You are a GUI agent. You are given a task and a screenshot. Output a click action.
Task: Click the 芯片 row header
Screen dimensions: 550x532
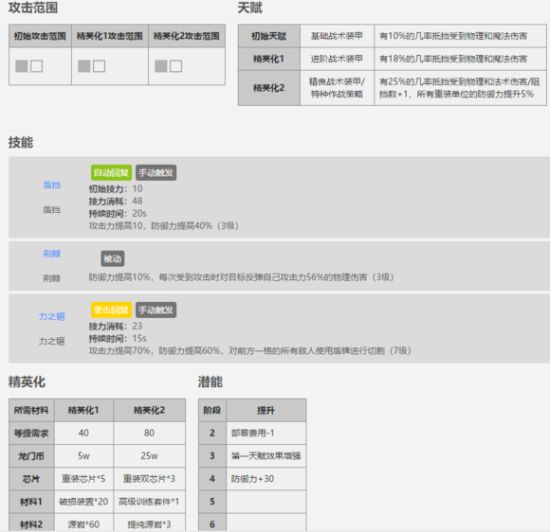pyautogui.click(x=32, y=479)
